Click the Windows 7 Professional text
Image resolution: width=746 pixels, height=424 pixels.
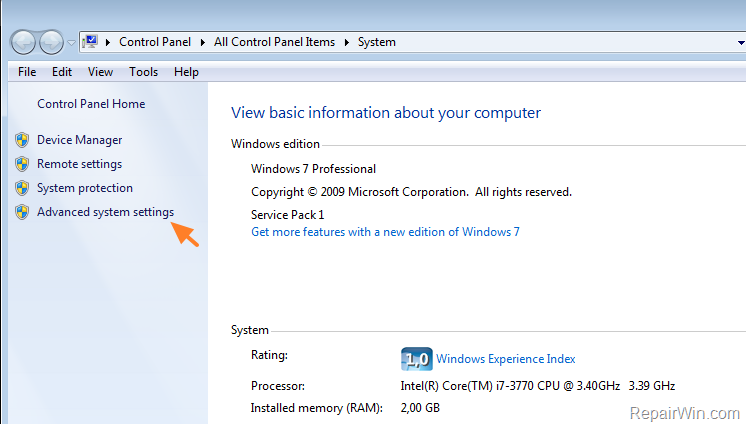pos(314,169)
